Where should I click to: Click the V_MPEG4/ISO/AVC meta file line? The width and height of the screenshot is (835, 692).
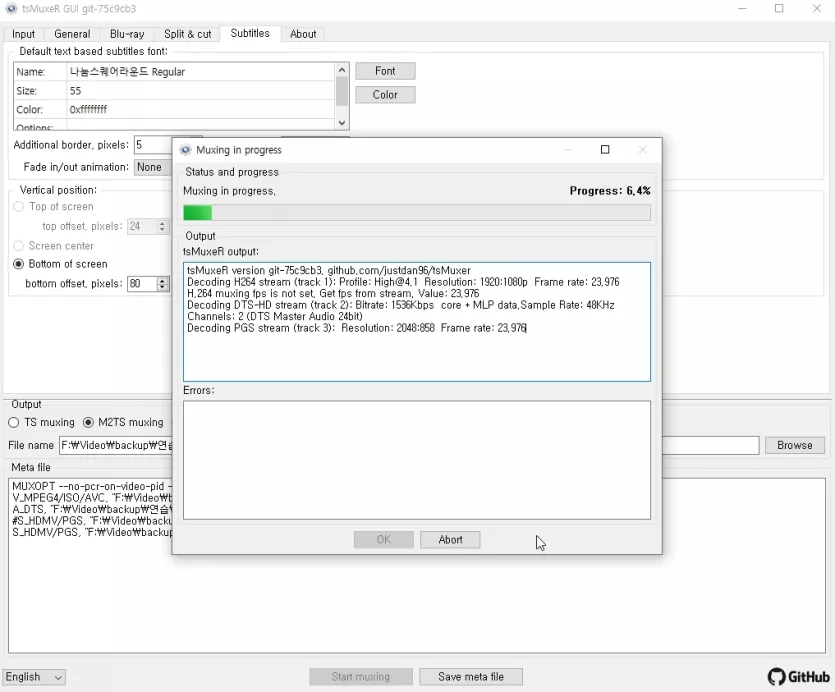click(92, 498)
